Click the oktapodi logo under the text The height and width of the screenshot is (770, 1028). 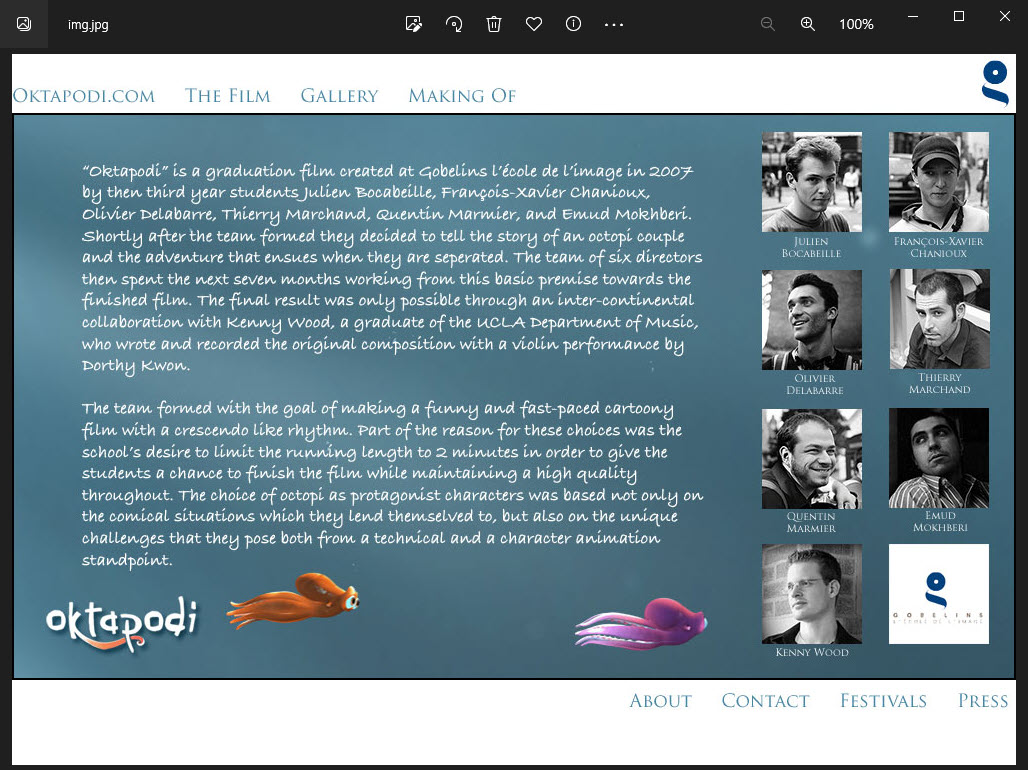(x=122, y=622)
